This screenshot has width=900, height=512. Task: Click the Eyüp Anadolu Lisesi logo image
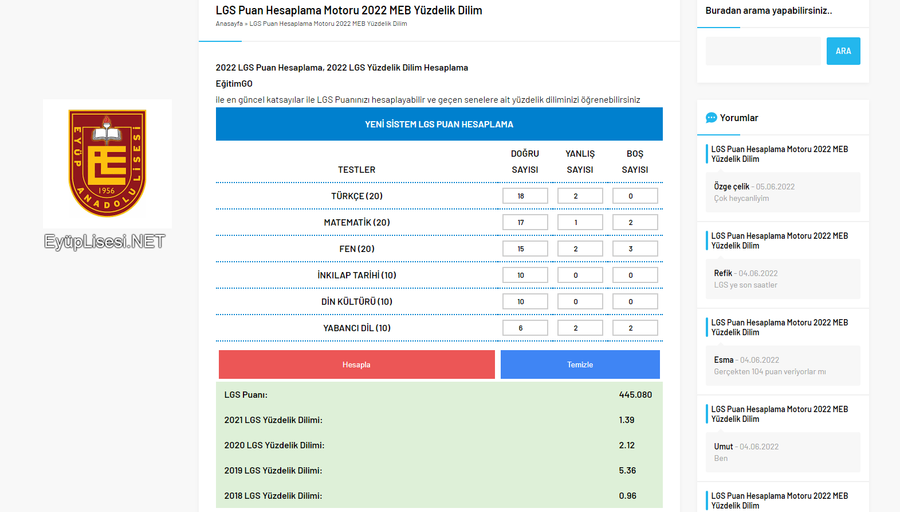107,163
